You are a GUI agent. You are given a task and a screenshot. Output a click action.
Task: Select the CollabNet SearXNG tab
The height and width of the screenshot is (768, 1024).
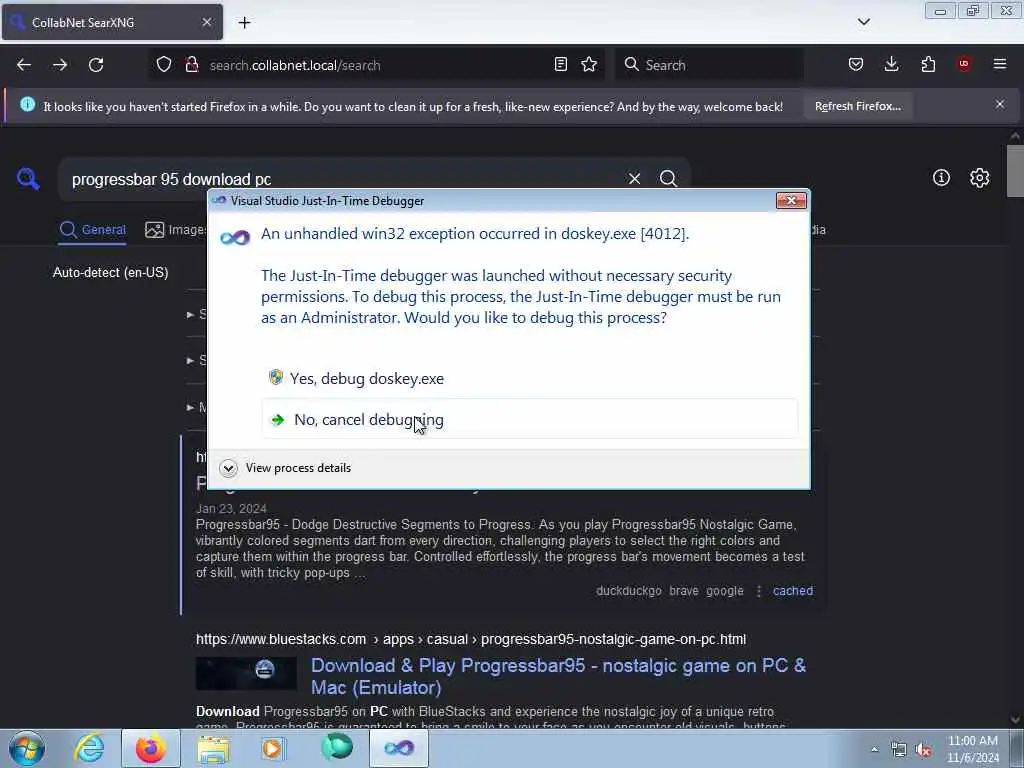point(112,22)
